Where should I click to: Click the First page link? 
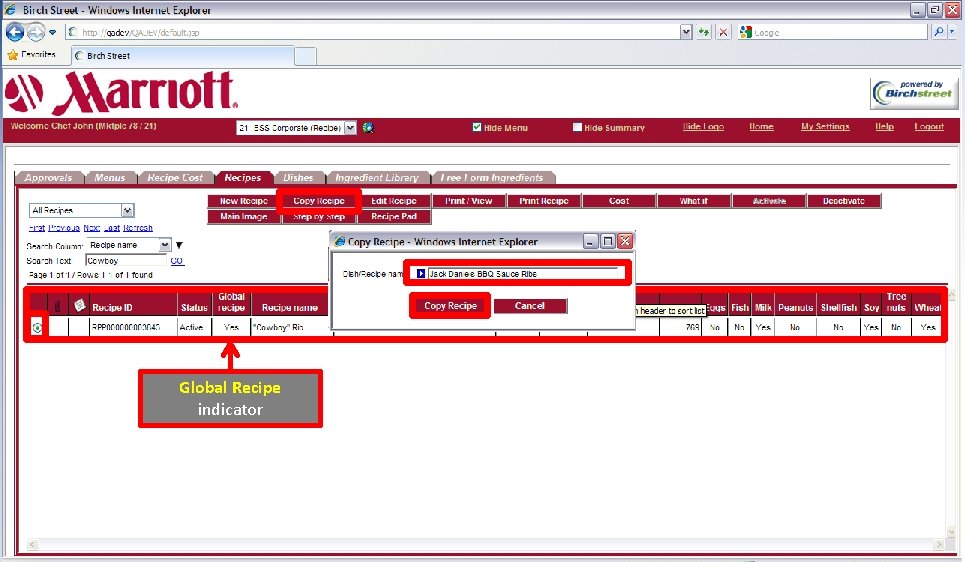click(x=37, y=228)
